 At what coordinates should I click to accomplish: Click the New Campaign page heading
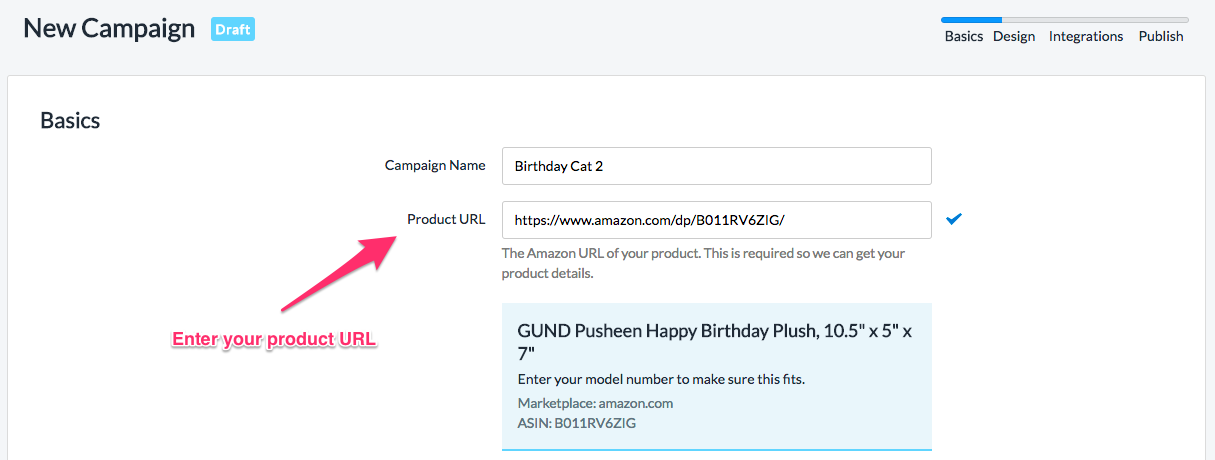point(109,28)
